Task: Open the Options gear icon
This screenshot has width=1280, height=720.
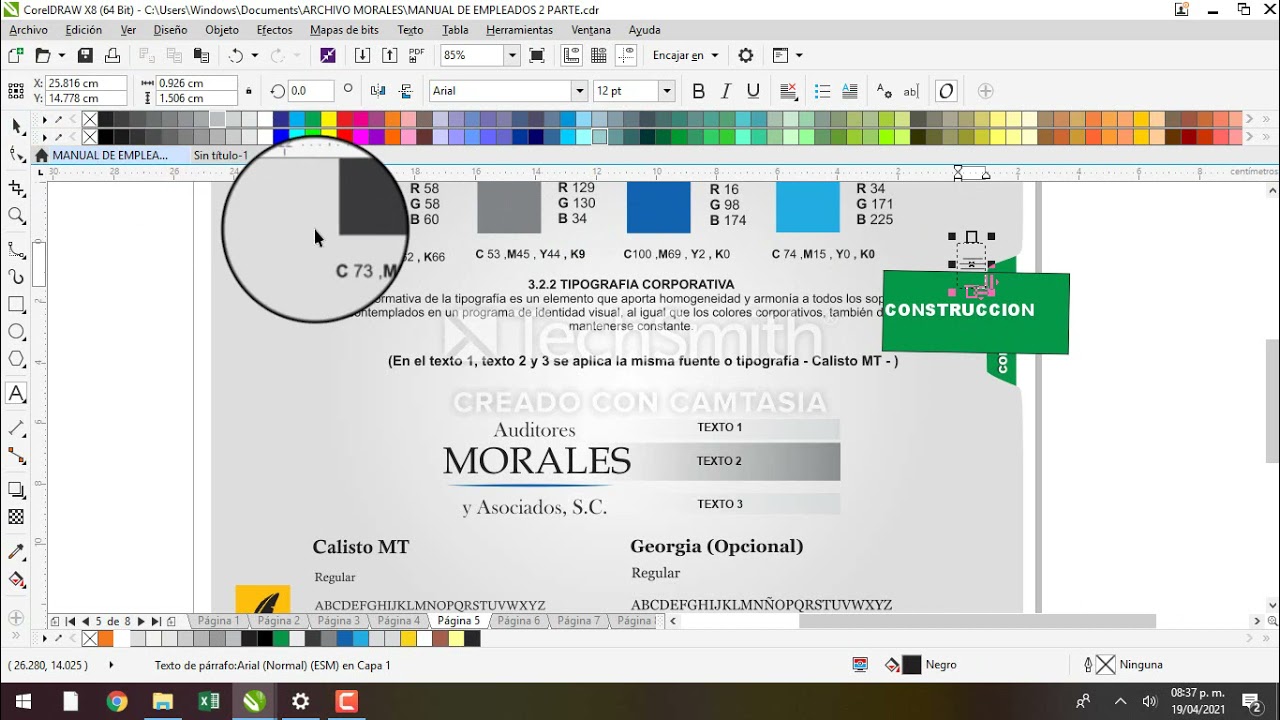Action: point(746,55)
